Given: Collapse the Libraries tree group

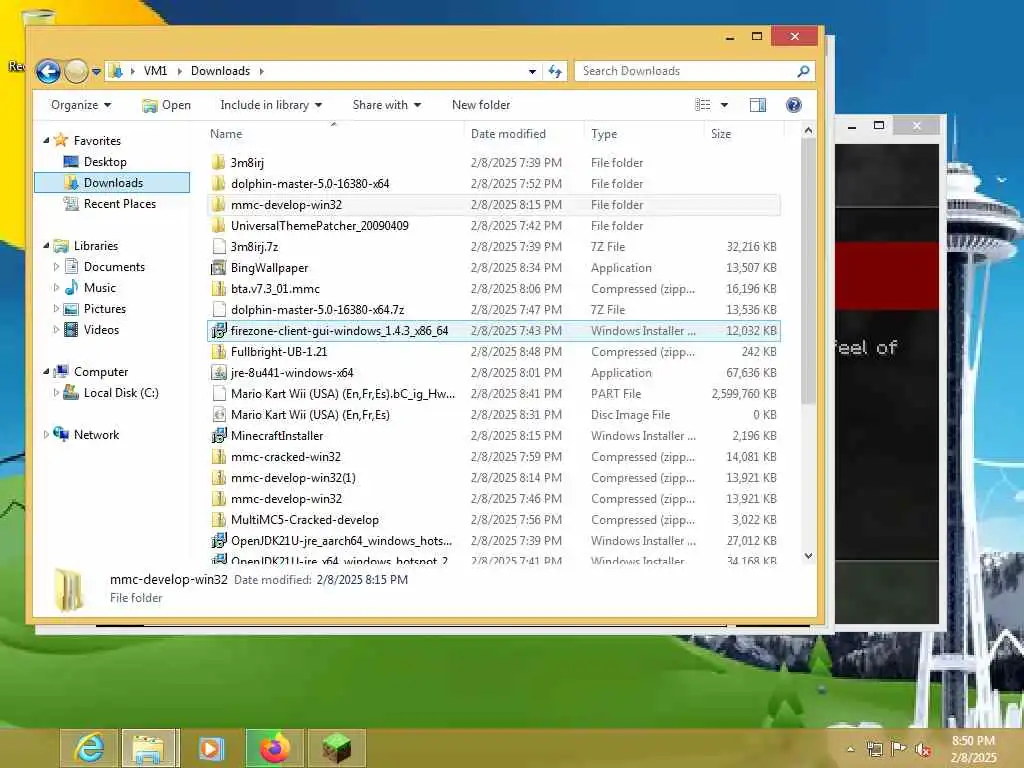Looking at the screenshot, I should pyautogui.click(x=46, y=246).
